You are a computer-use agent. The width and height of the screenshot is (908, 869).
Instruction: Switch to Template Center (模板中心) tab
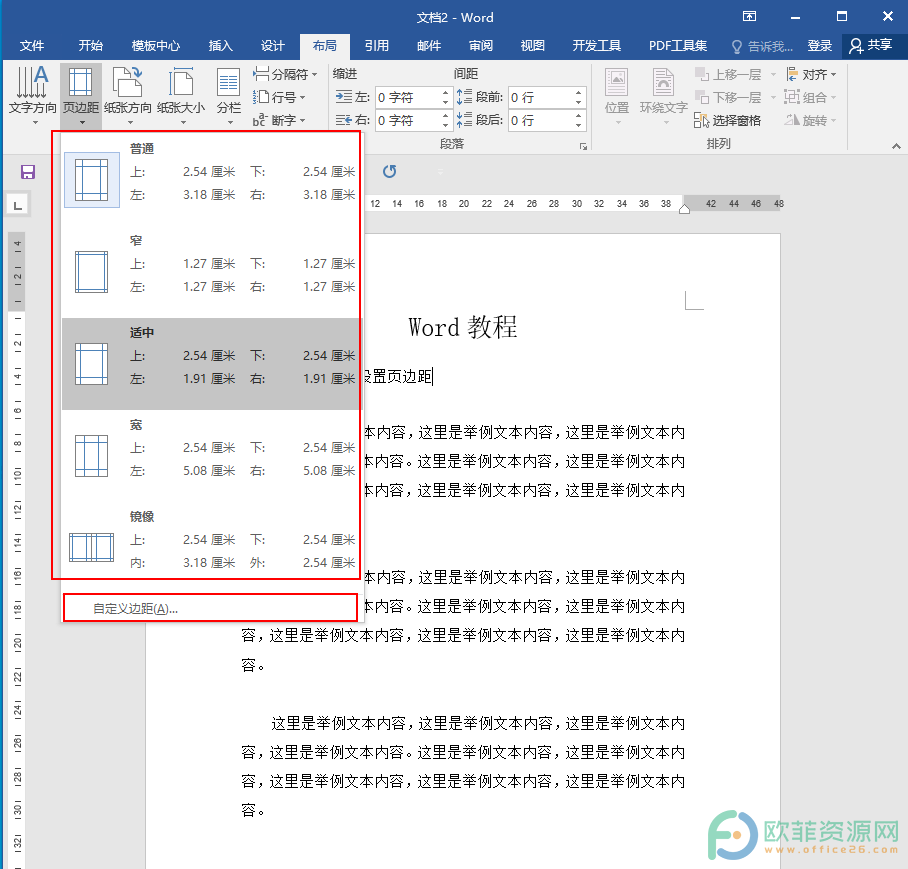pyautogui.click(x=156, y=46)
